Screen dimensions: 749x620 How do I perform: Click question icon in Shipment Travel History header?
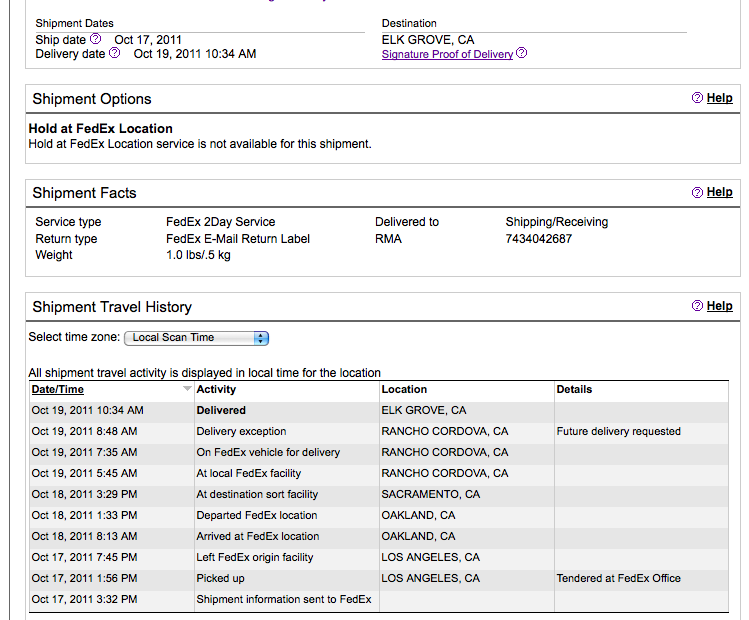coord(697,306)
